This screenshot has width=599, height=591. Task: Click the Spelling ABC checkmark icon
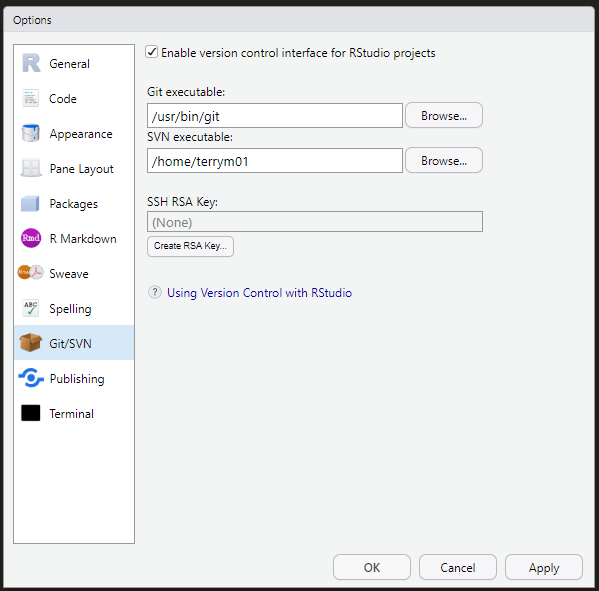(31, 308)
